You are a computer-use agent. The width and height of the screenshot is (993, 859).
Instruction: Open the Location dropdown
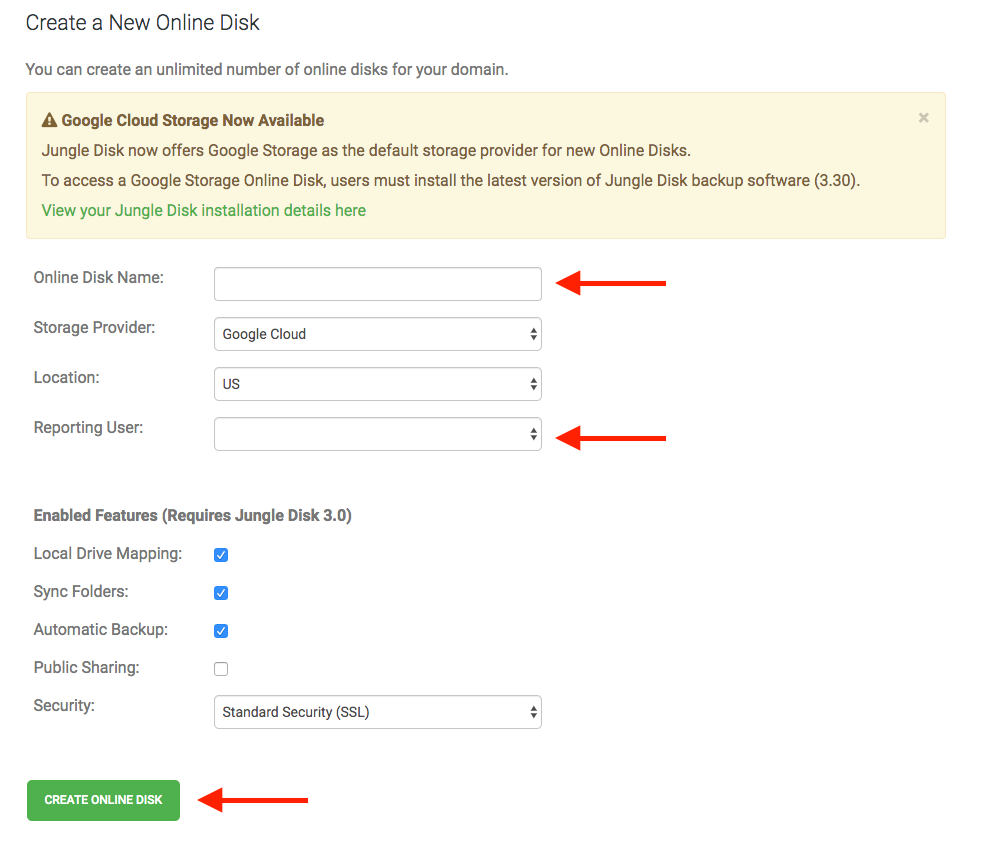pos(377,384)
